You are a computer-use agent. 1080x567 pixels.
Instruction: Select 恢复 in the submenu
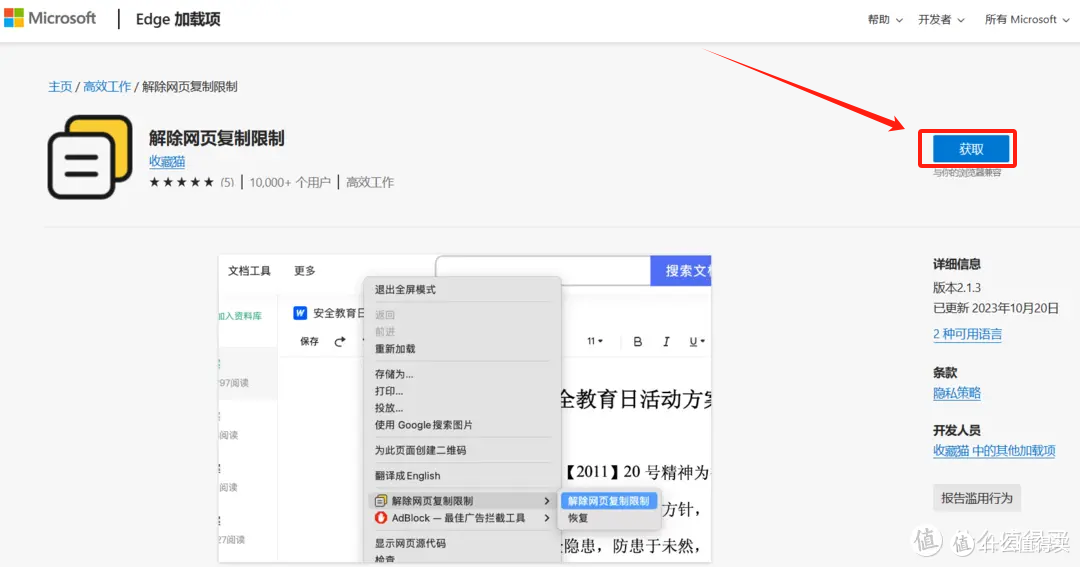(x=578, y=518)
